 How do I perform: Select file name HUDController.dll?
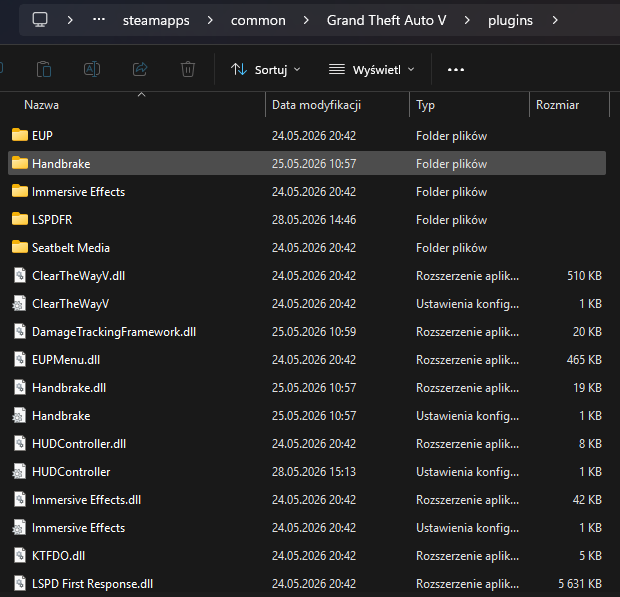(x=79, y=444)
